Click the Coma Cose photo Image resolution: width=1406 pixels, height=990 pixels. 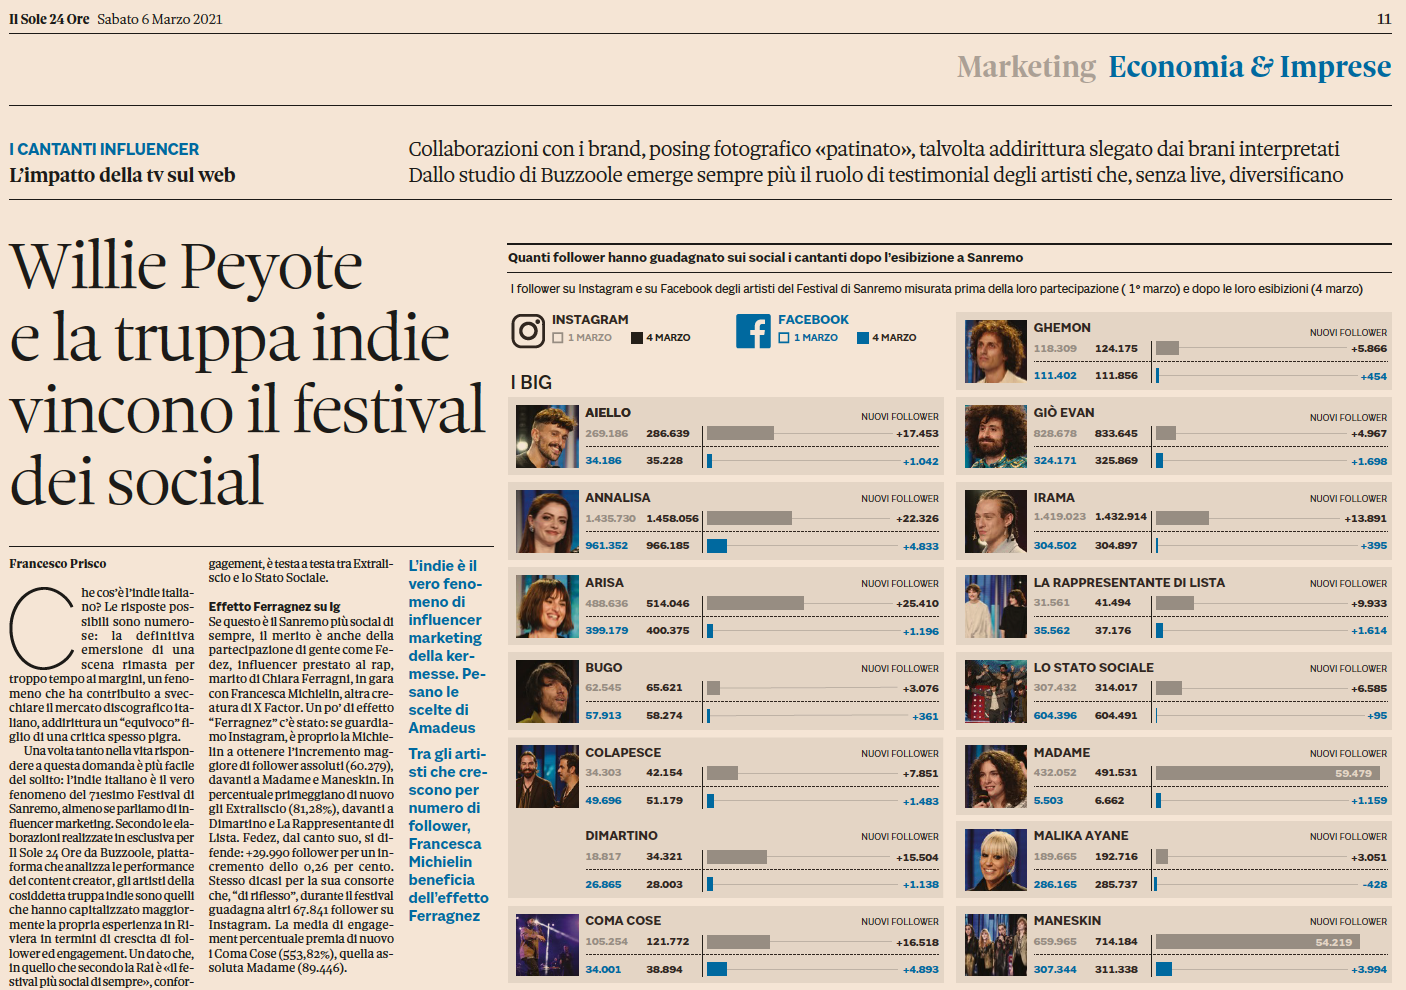click(547, 945)
